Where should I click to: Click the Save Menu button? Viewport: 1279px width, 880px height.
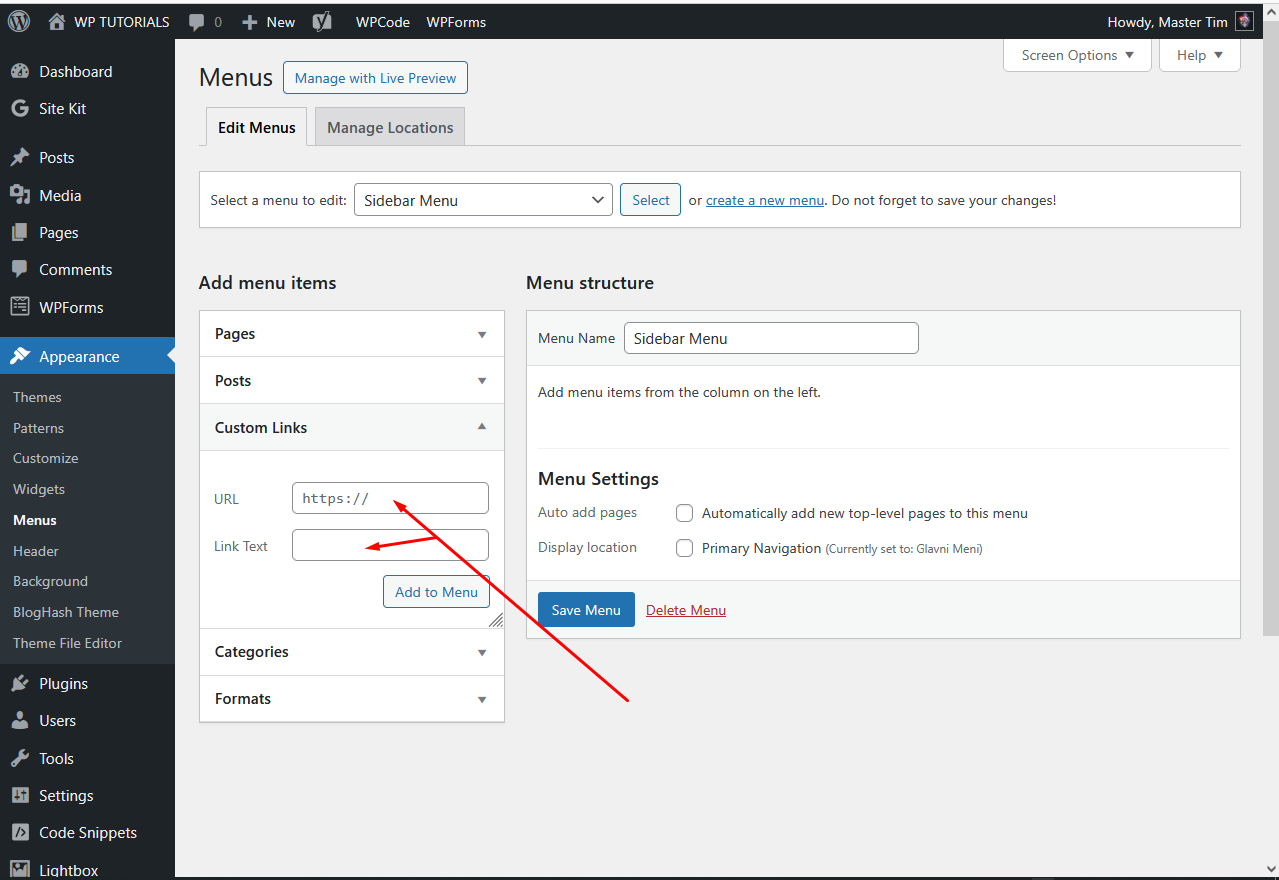click(586, 610)
